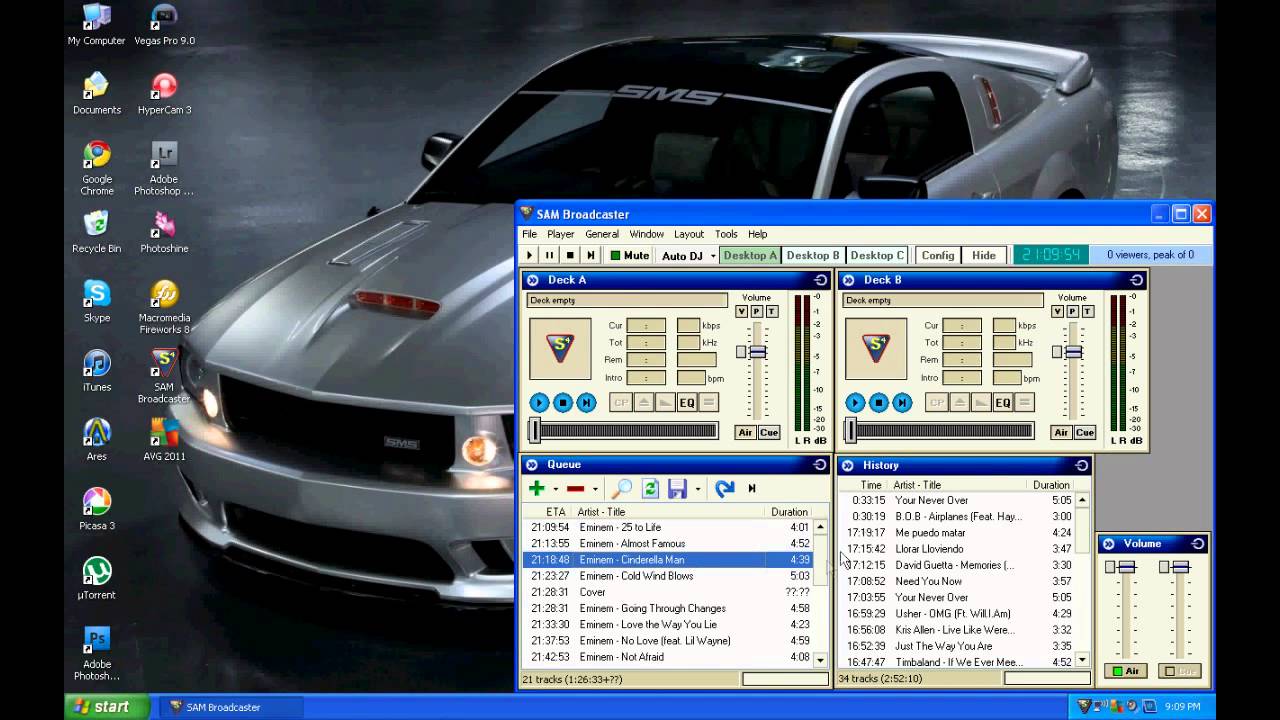Expand the Deck B panel chevron icon
Viewport: 1280px width, 720px height.
(849, 280)
